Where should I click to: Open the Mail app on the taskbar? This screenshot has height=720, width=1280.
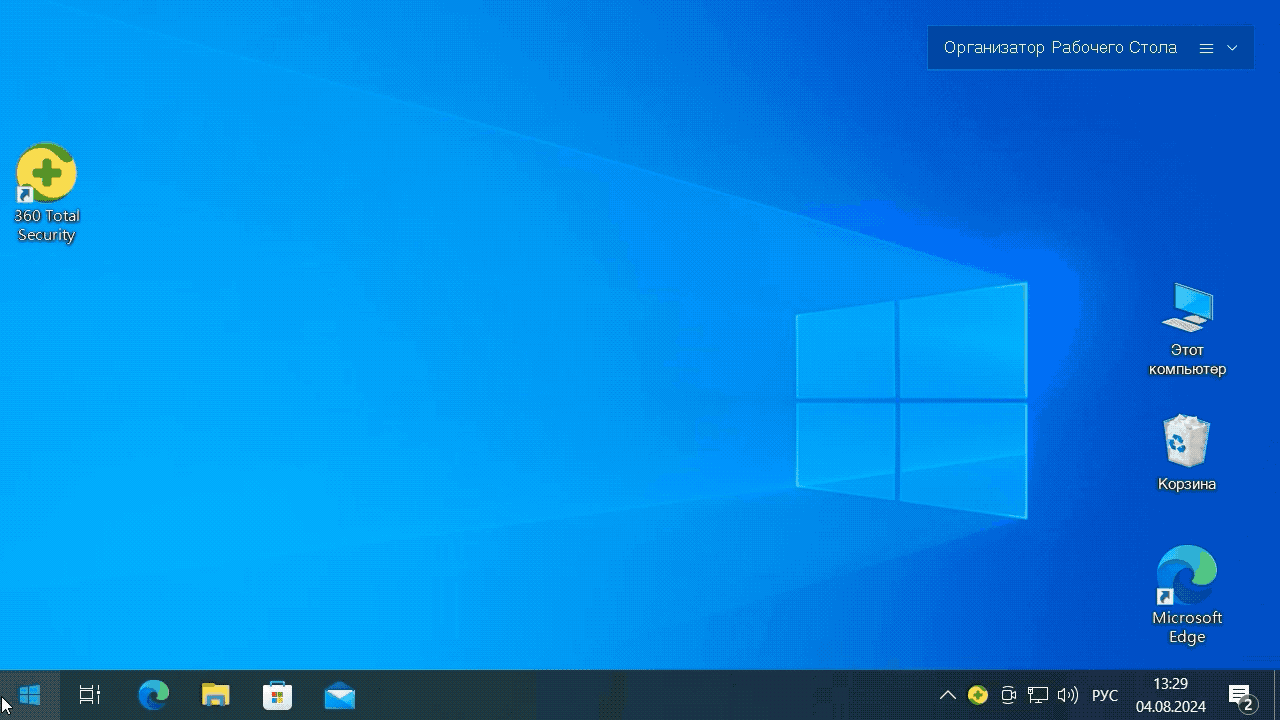tap(340, 695)
